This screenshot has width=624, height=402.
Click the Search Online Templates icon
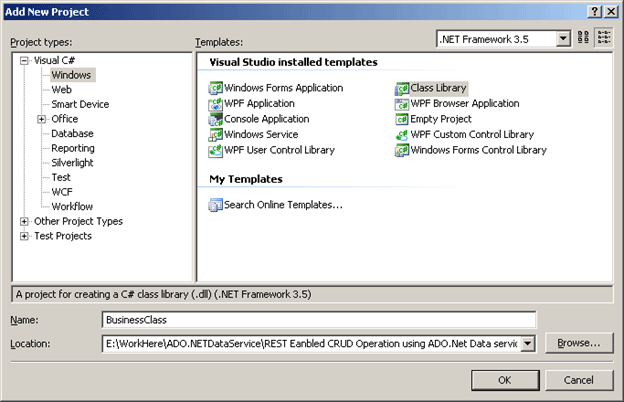pos(215,205)
